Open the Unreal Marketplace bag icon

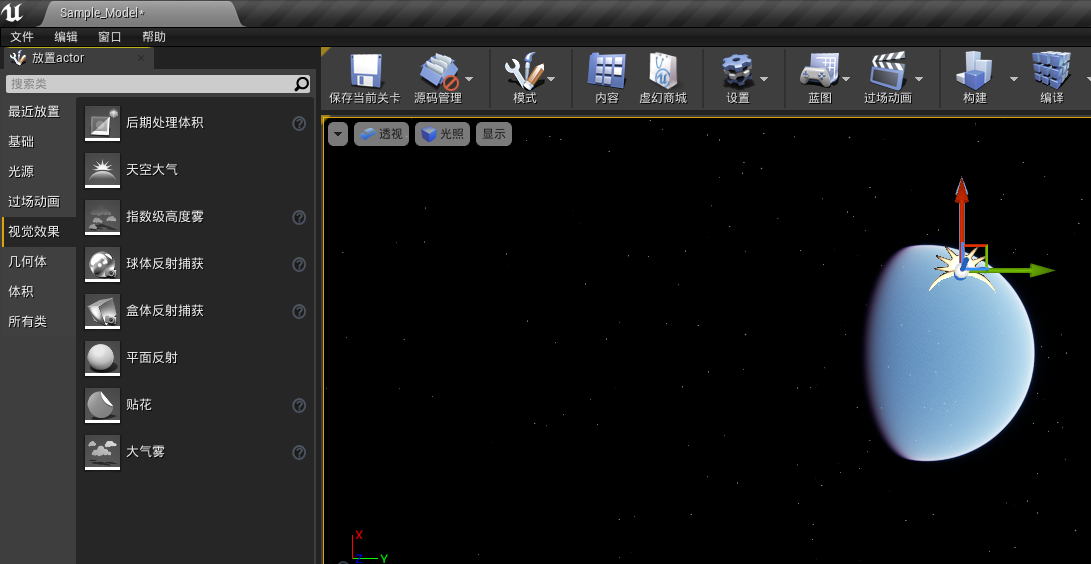[663, 71]
